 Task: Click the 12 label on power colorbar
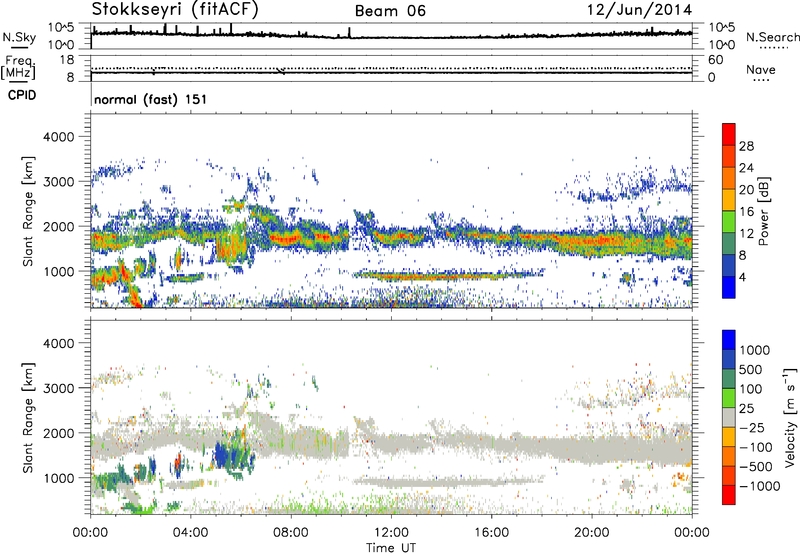746,234
